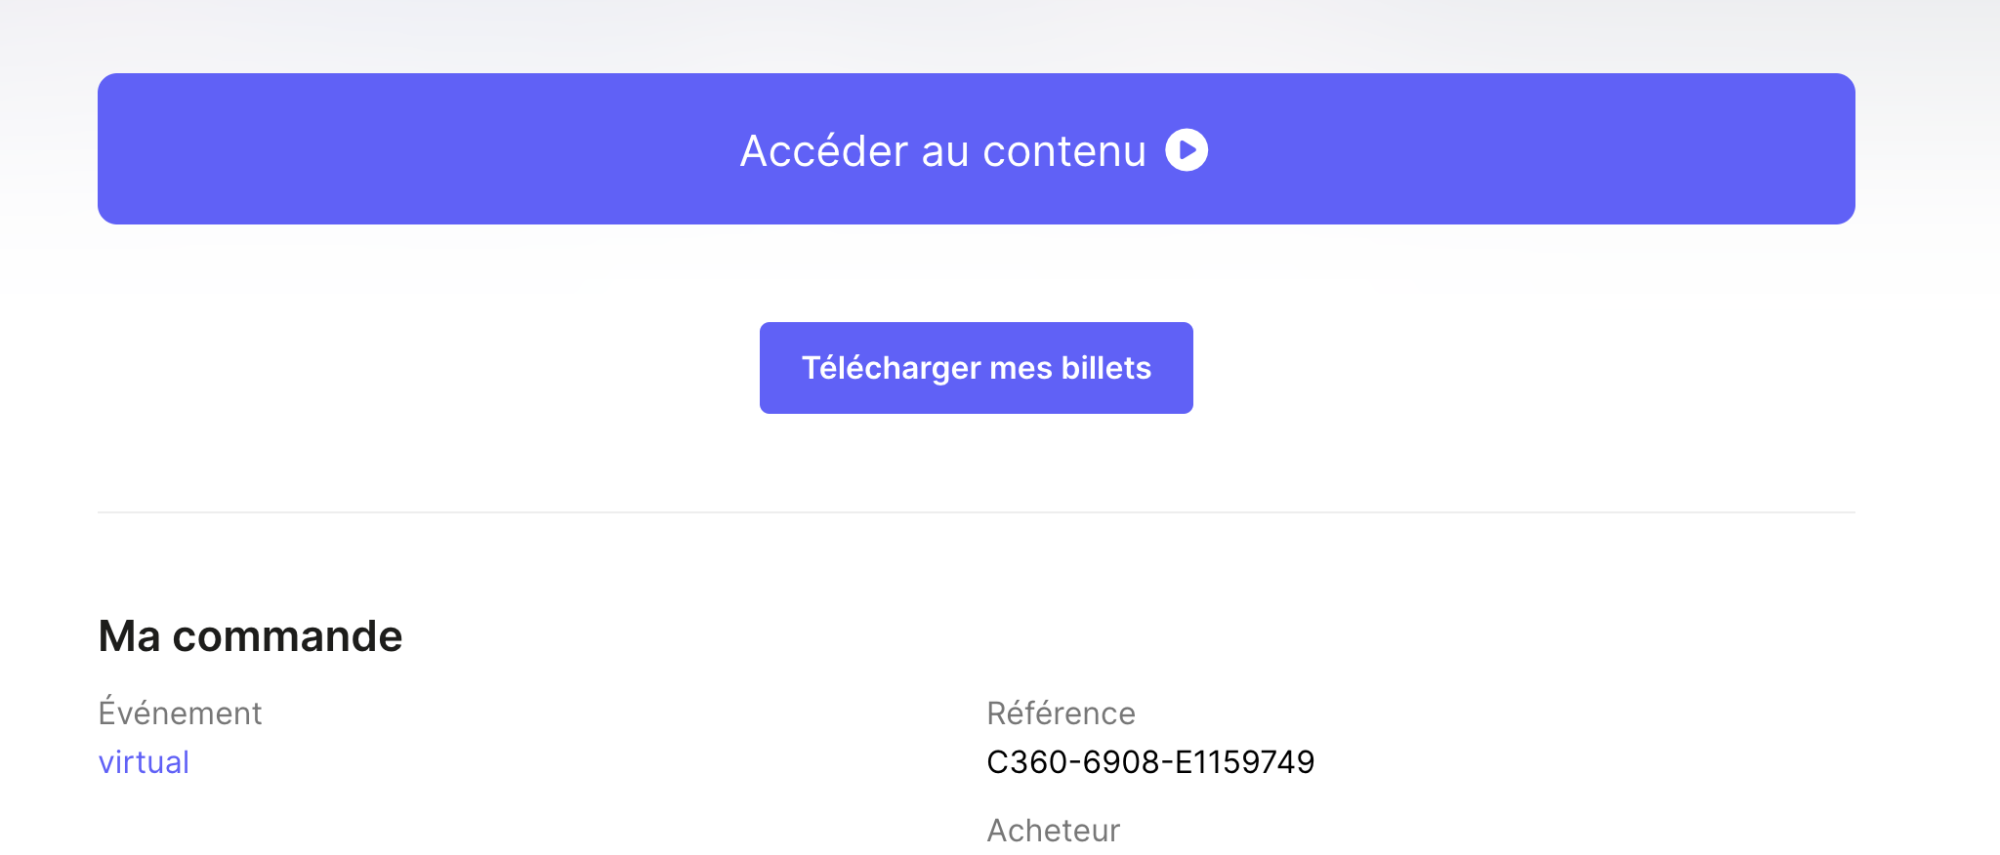Viewport: 2000px width, 855px height.
Task: Click the "Accéder au contenu" button
Action: [x=975, y=149]
